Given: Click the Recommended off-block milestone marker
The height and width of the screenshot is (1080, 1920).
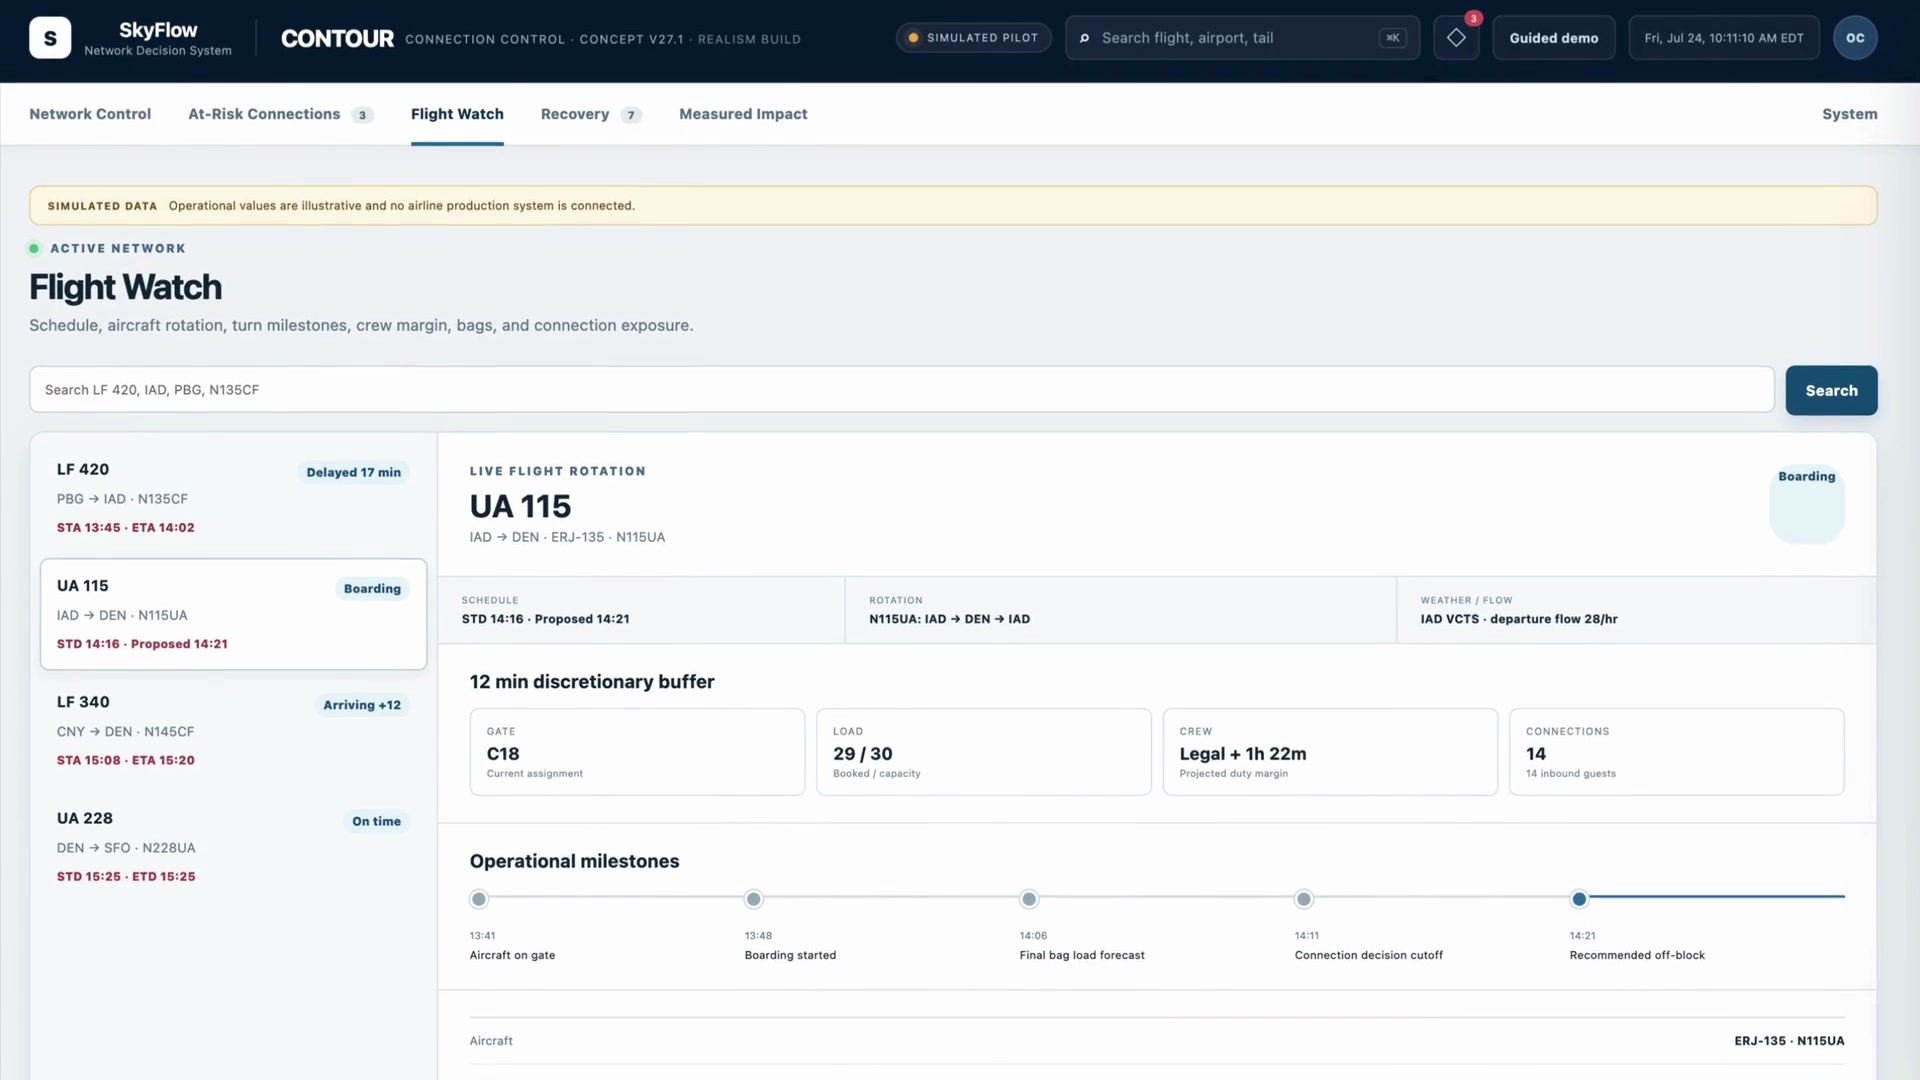Looking at the screenshot, I should tap(1579, 899).
